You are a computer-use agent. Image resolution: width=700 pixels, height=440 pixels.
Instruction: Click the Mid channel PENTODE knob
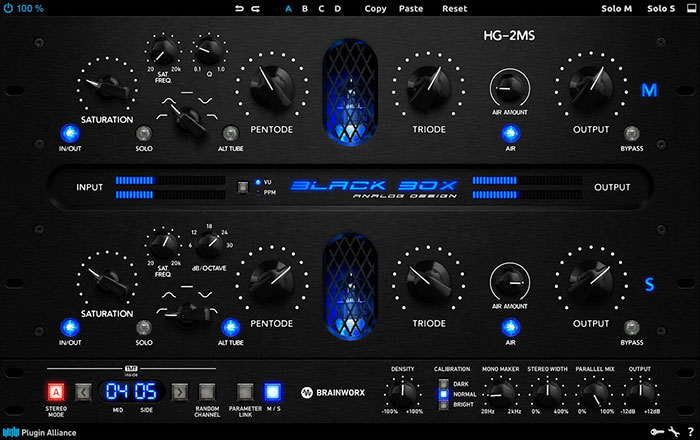point(271,88)
